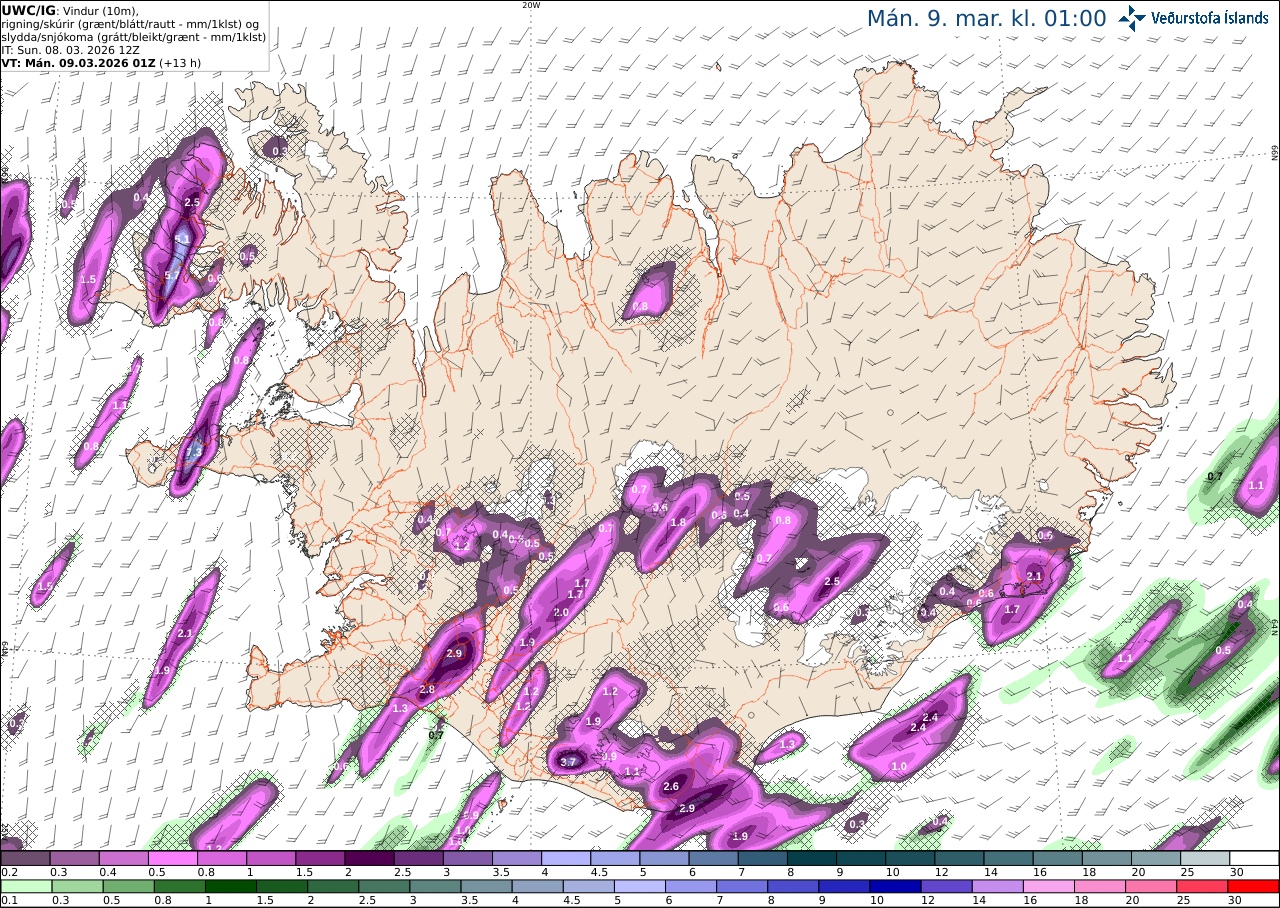Click the 1.0 precipitation value on the map
The width and height of the screenshot is (1280, 908).
[x=898, y=766]
